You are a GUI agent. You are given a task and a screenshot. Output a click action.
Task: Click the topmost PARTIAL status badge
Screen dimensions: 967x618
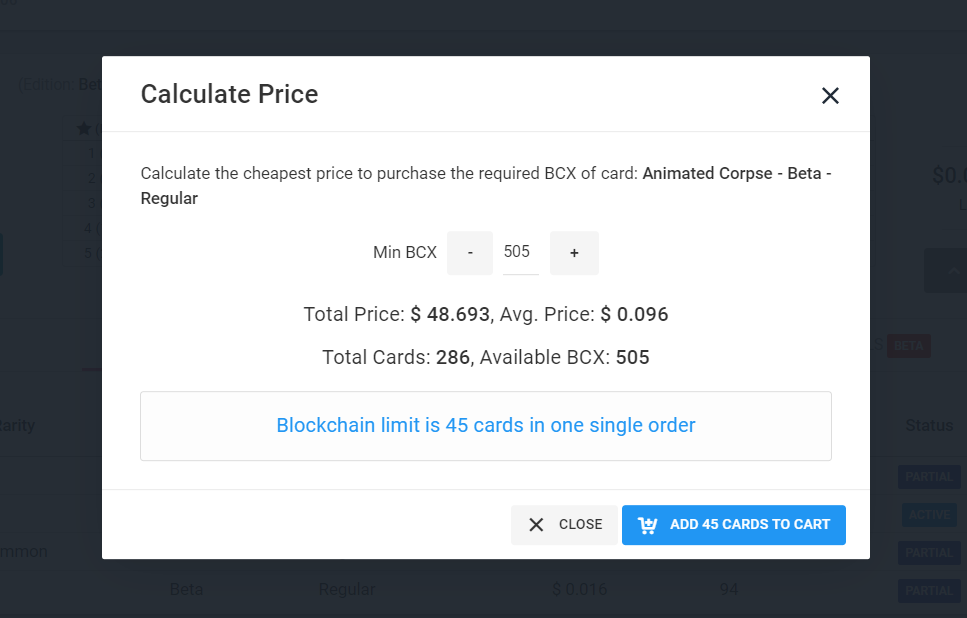point(929,477)
